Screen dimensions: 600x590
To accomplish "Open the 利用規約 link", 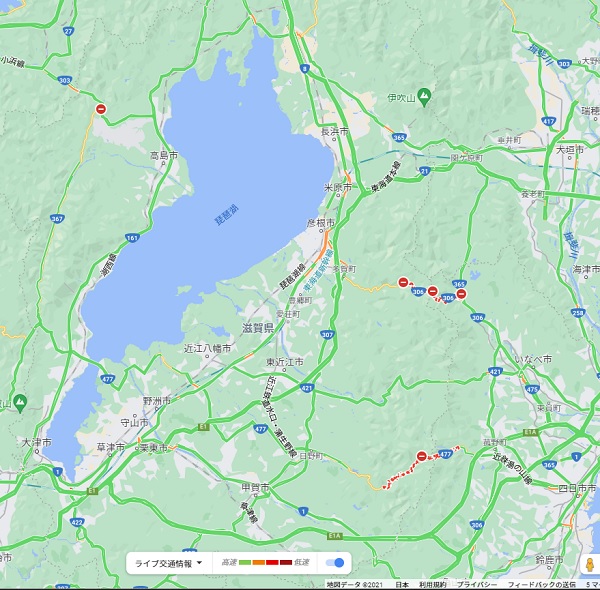I will click(x=433, y=584).
